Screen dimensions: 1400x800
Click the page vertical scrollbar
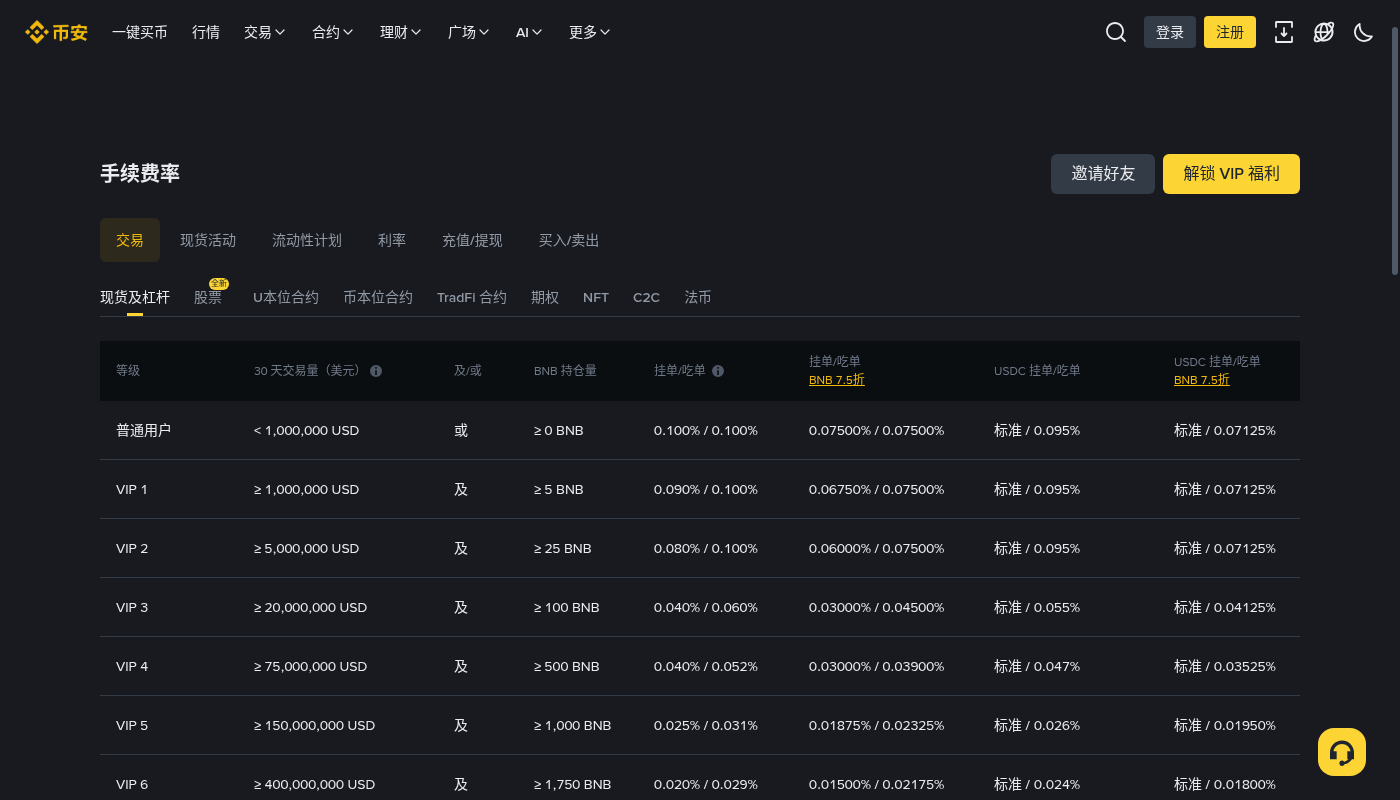(x=1395, y=150)
